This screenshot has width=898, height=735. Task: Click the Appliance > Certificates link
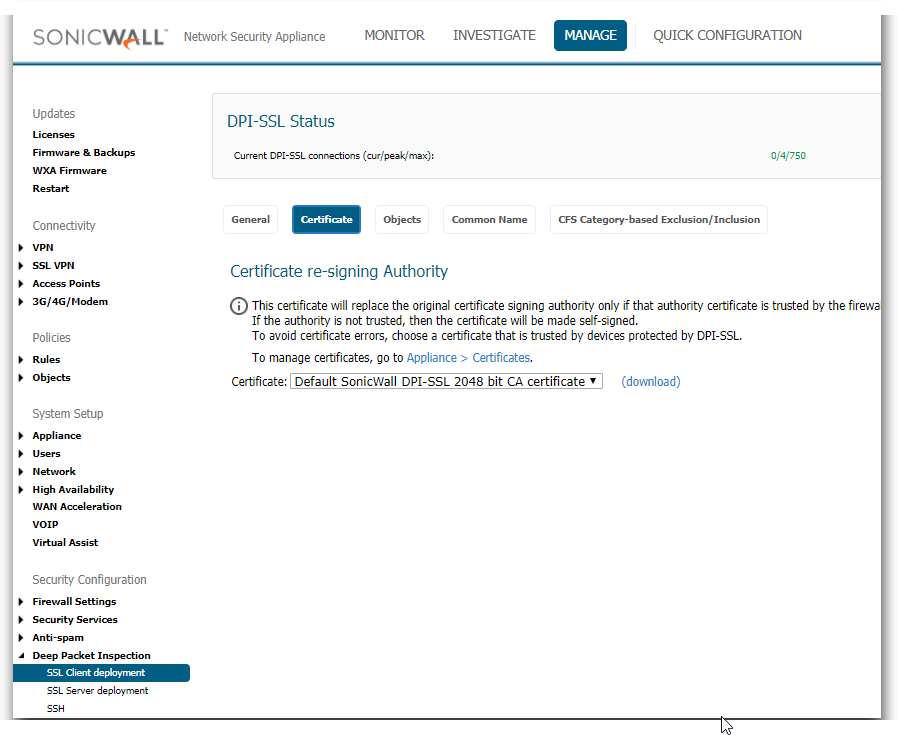(468, 358)
